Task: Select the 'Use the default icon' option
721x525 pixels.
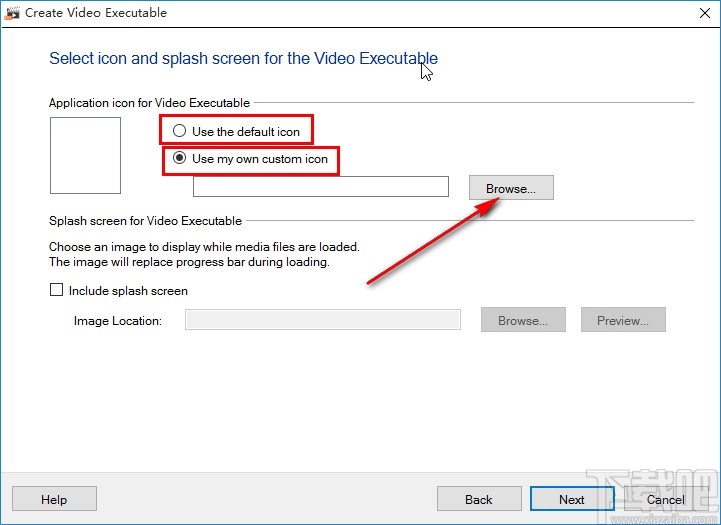Action: 180,131
